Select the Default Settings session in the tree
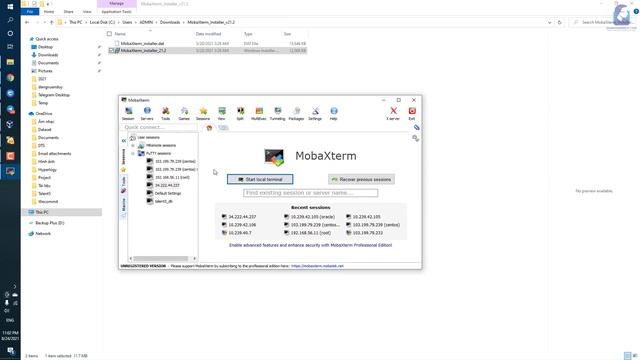 tap(164, 193)
